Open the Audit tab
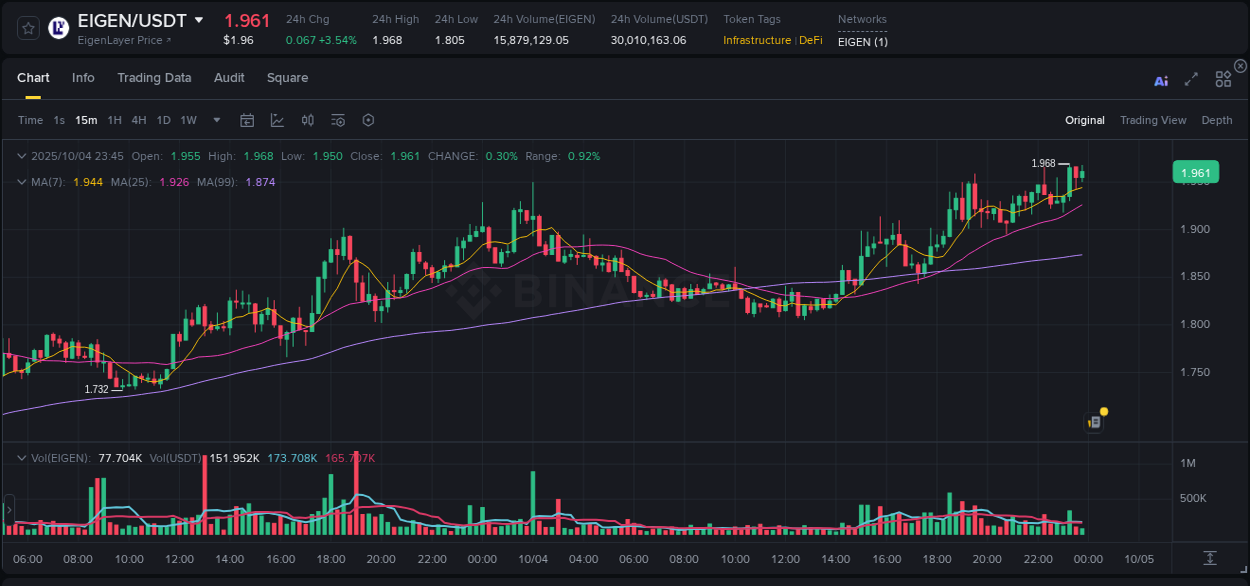The width and height of the screenshot is (1250, 586). point(229,78)
